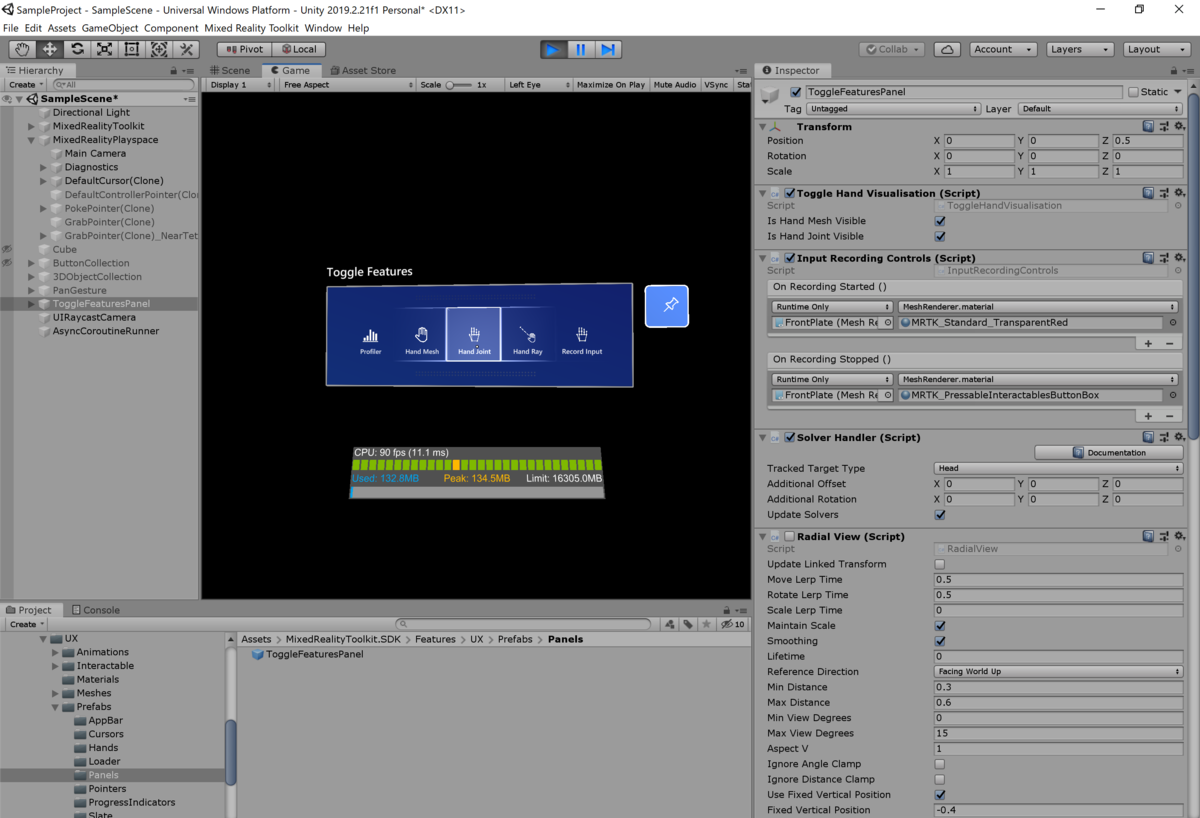Image resolution: width=1200 pixels, height=818 pixels.
Task: Open the Mixed Reality Toolkit menu
Action: click(x=251, y=28)
